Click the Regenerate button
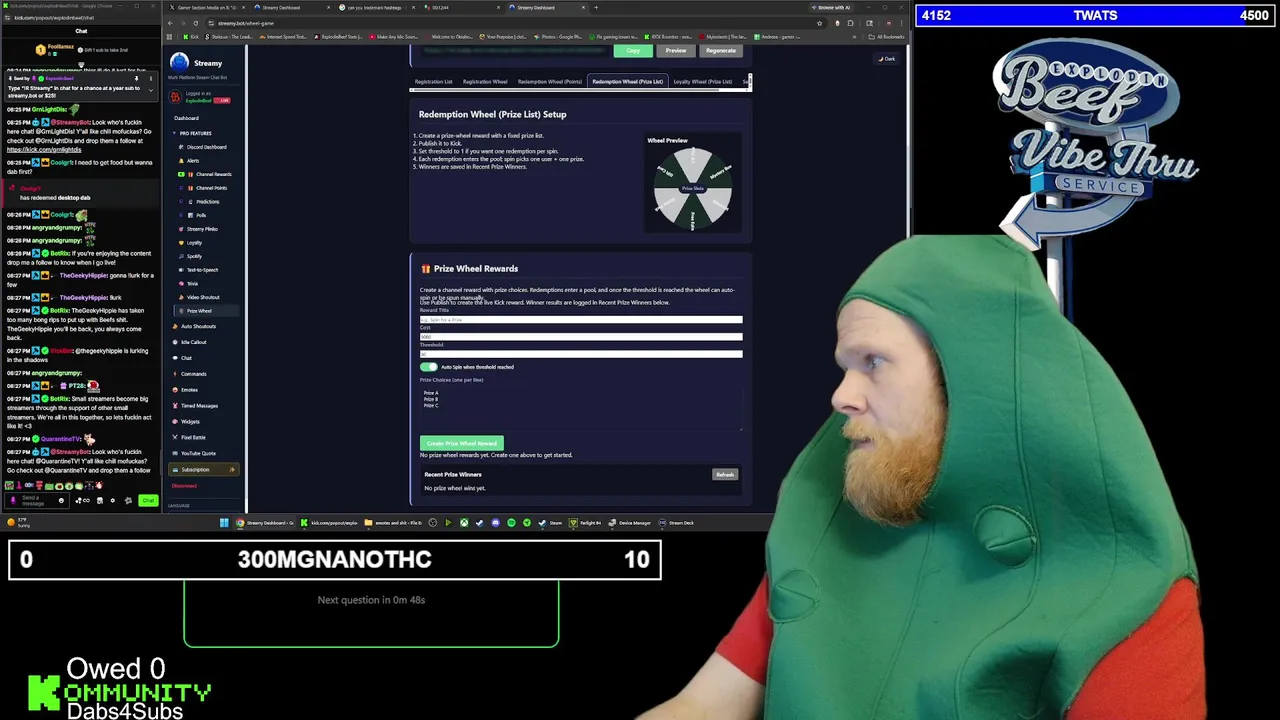This screenshot has height=720, width=1280. (721, 51)
